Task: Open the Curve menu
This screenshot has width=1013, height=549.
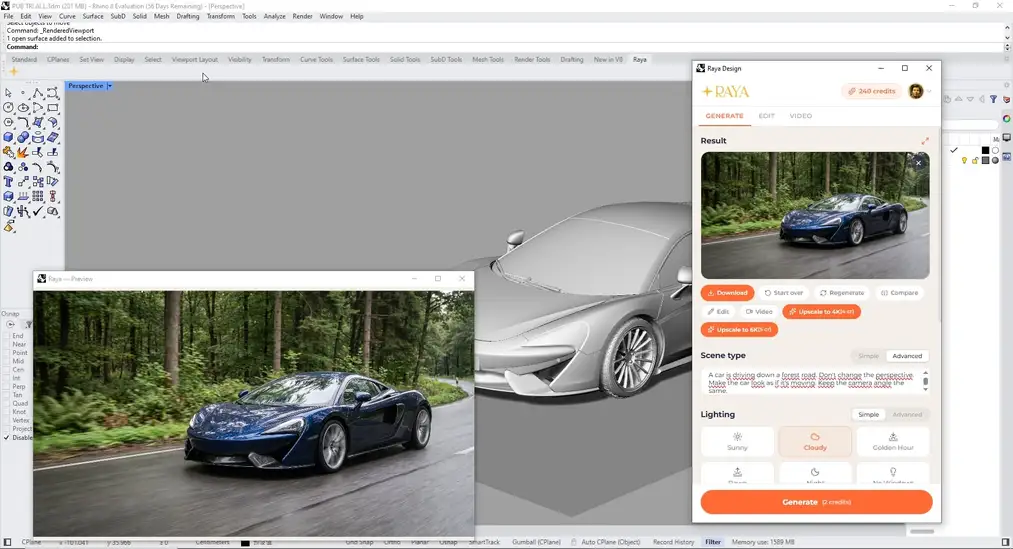Action: (67, 16)
